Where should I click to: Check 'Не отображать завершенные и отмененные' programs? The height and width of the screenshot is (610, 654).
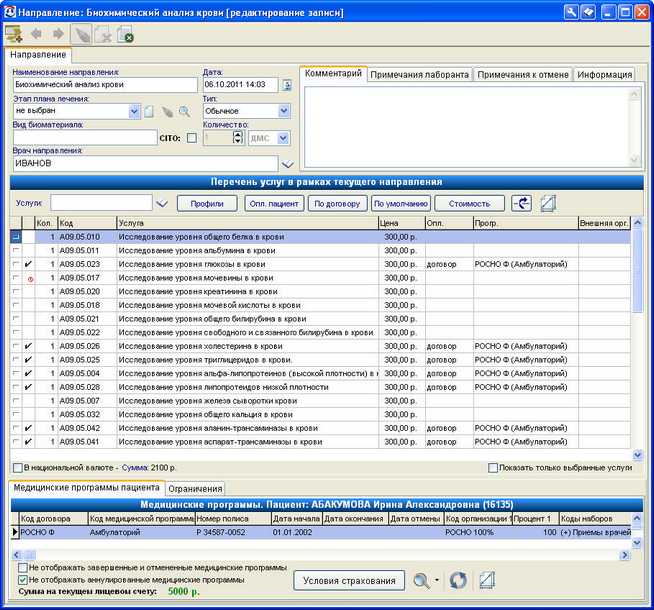click(x=23, y=567)
